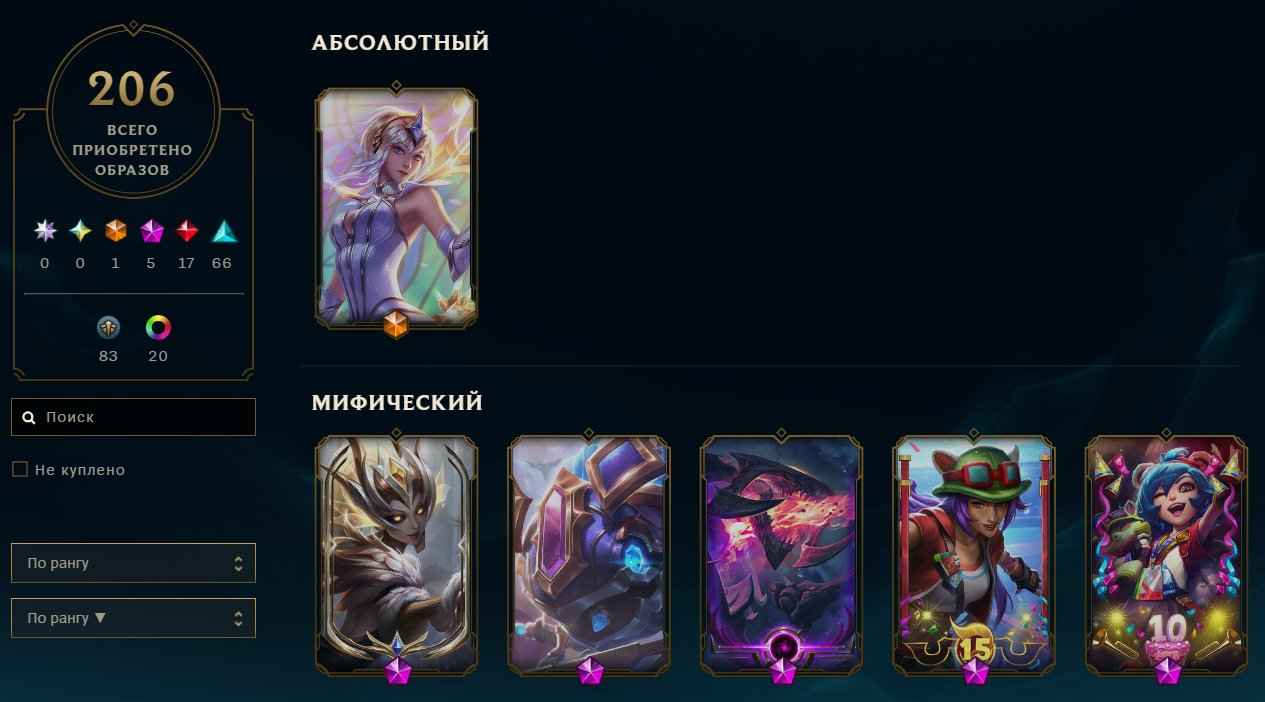1265x702 pixels.
Task: Click the green-yellow star gem icon
Action: pos(80,232)
